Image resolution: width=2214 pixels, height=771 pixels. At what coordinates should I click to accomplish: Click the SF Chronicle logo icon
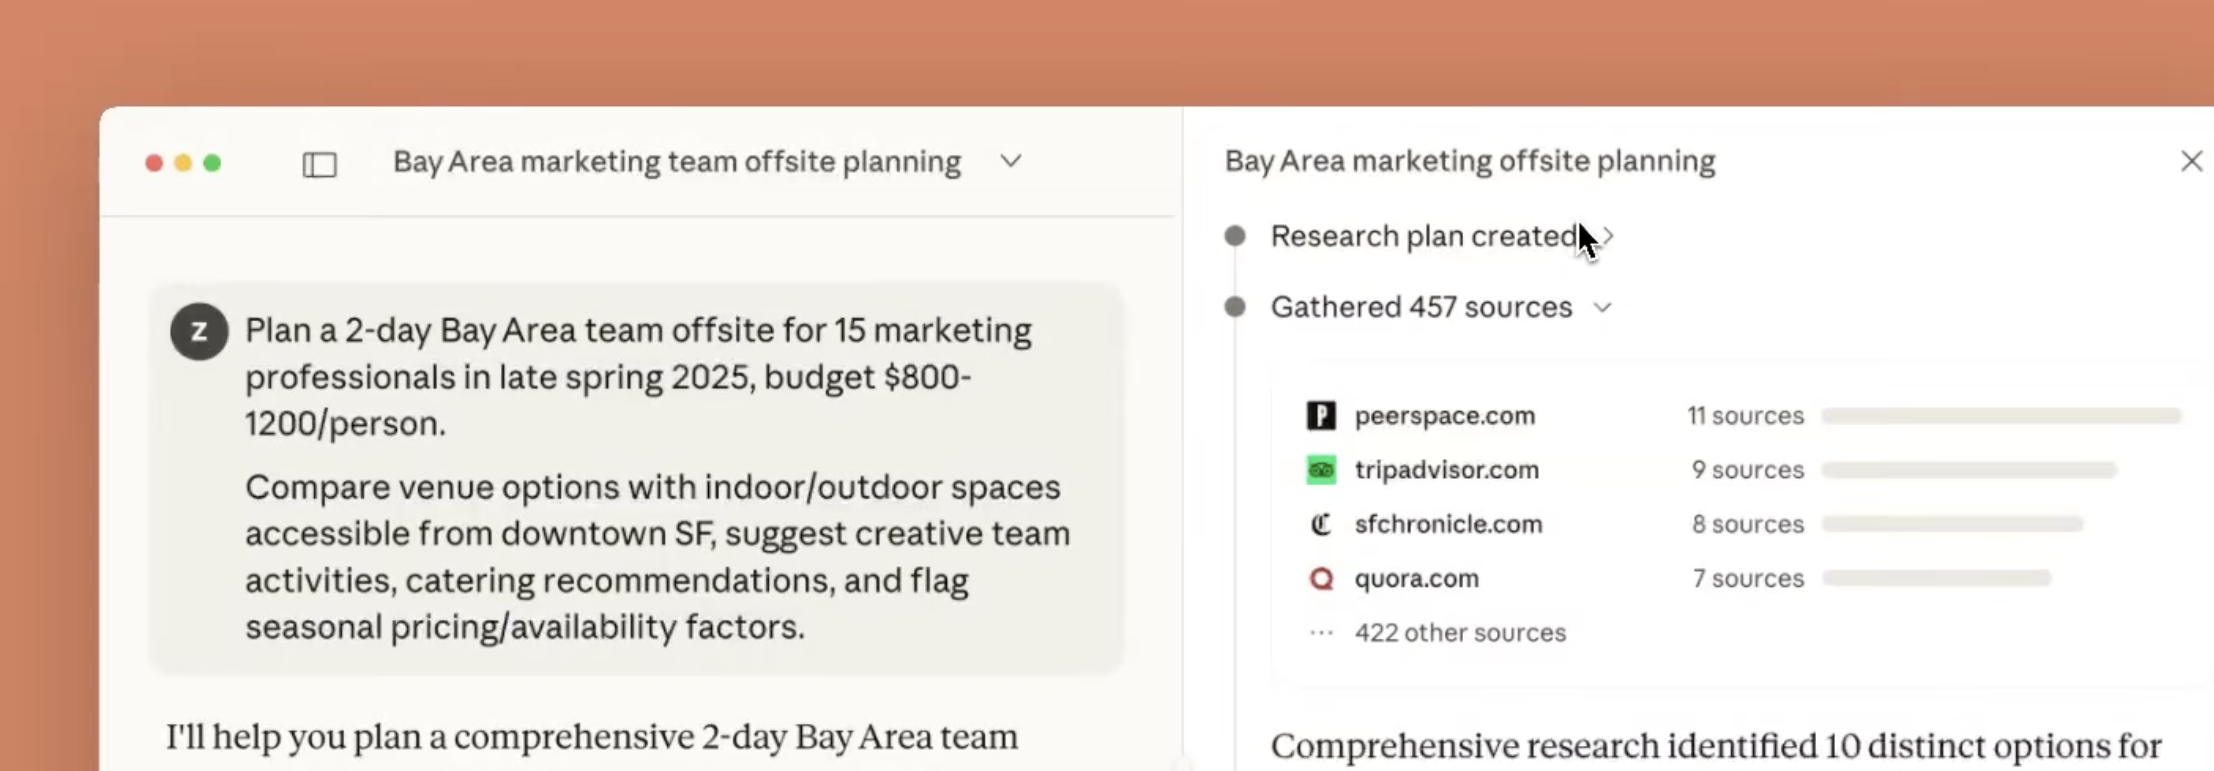coord(1321,524)
